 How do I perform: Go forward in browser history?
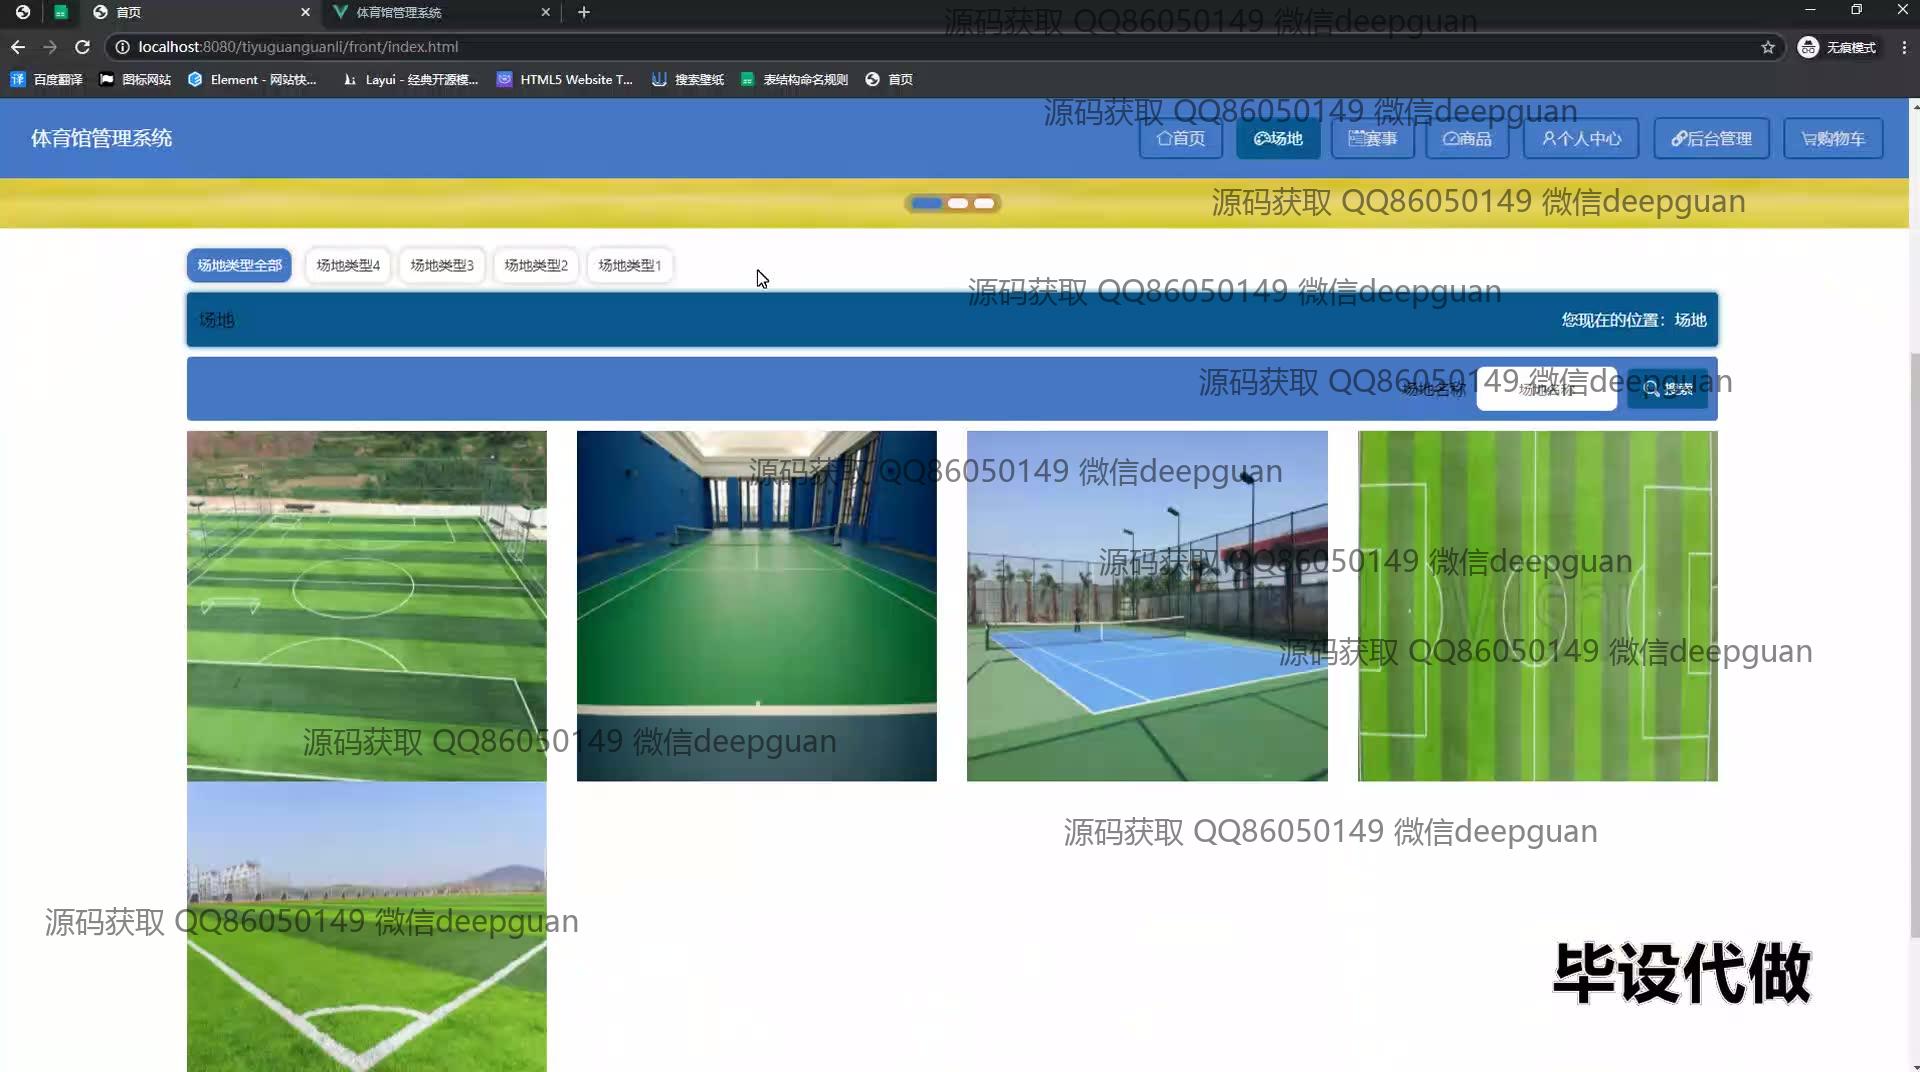tap(50, 47)
